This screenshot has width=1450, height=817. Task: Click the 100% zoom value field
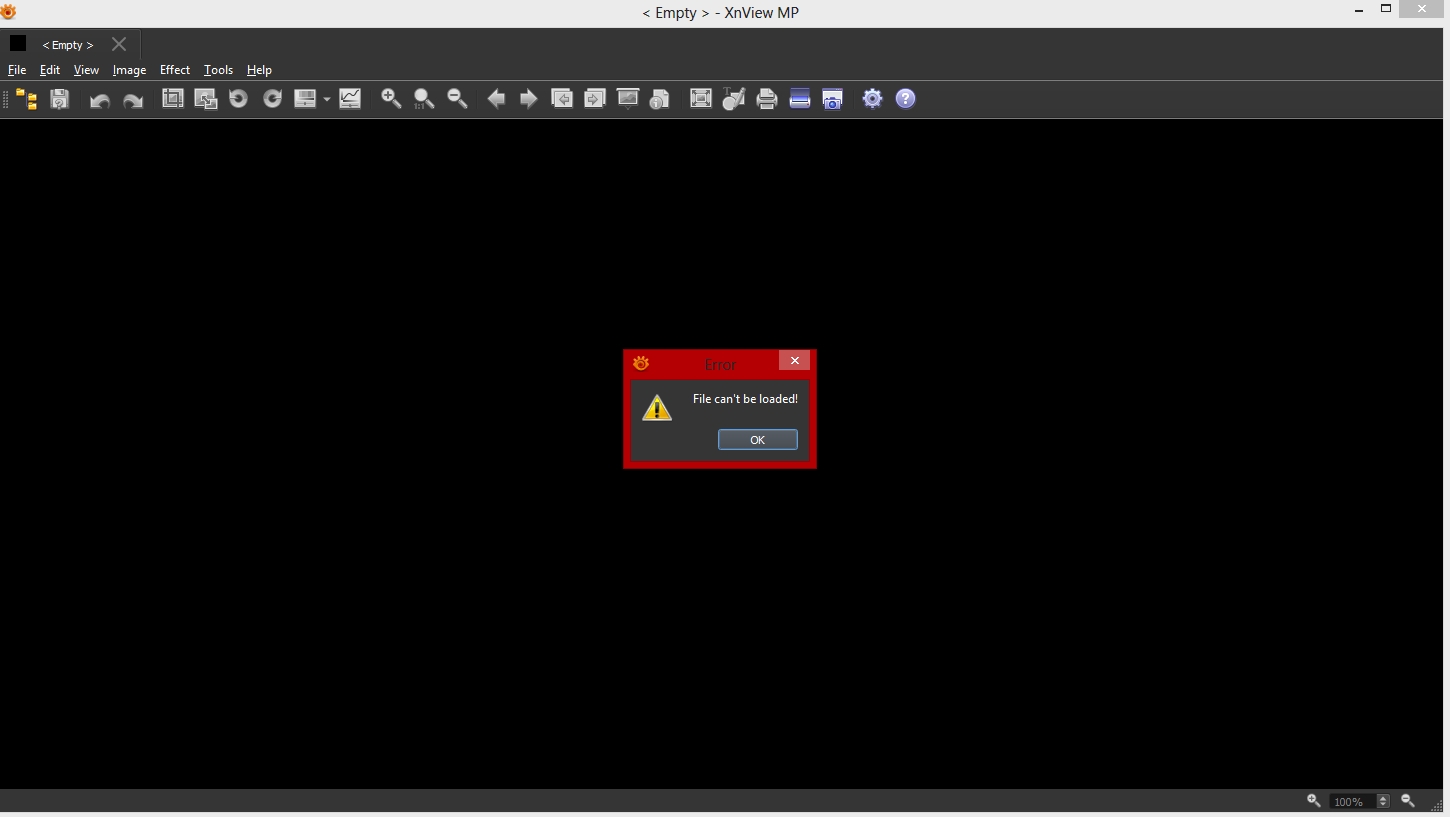click(1352, 802)
